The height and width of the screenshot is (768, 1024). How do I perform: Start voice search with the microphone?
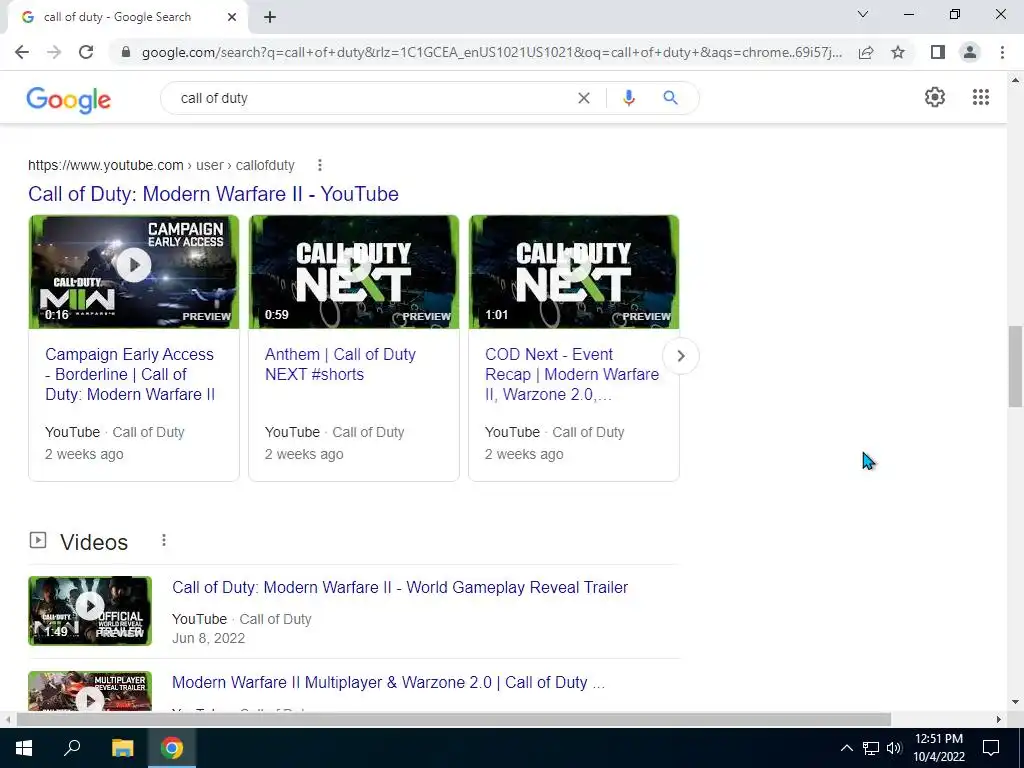628,98
